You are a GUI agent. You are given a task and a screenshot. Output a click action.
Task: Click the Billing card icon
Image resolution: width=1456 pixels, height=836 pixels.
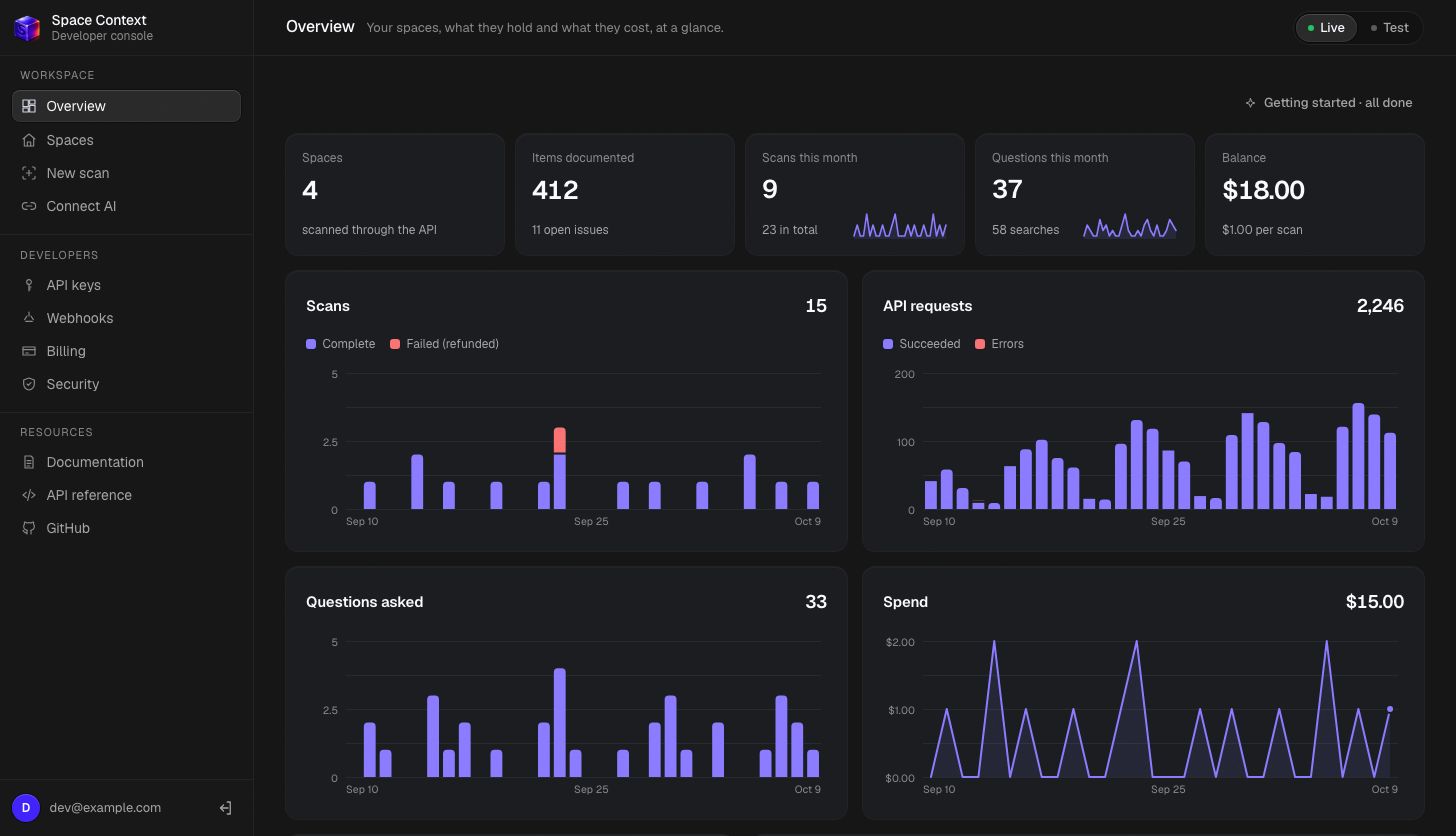point(29,351)
